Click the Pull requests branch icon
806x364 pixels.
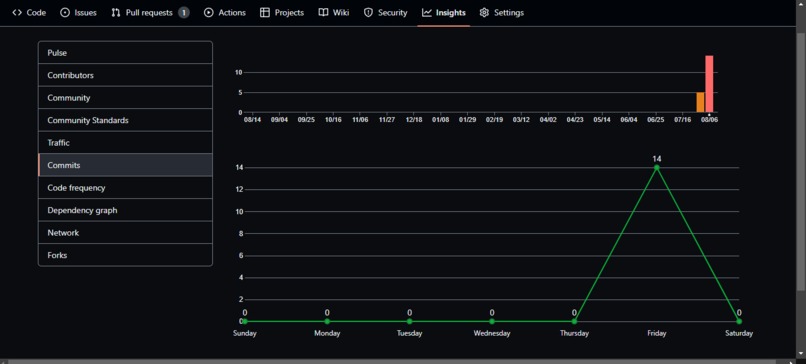click(116, 13)
